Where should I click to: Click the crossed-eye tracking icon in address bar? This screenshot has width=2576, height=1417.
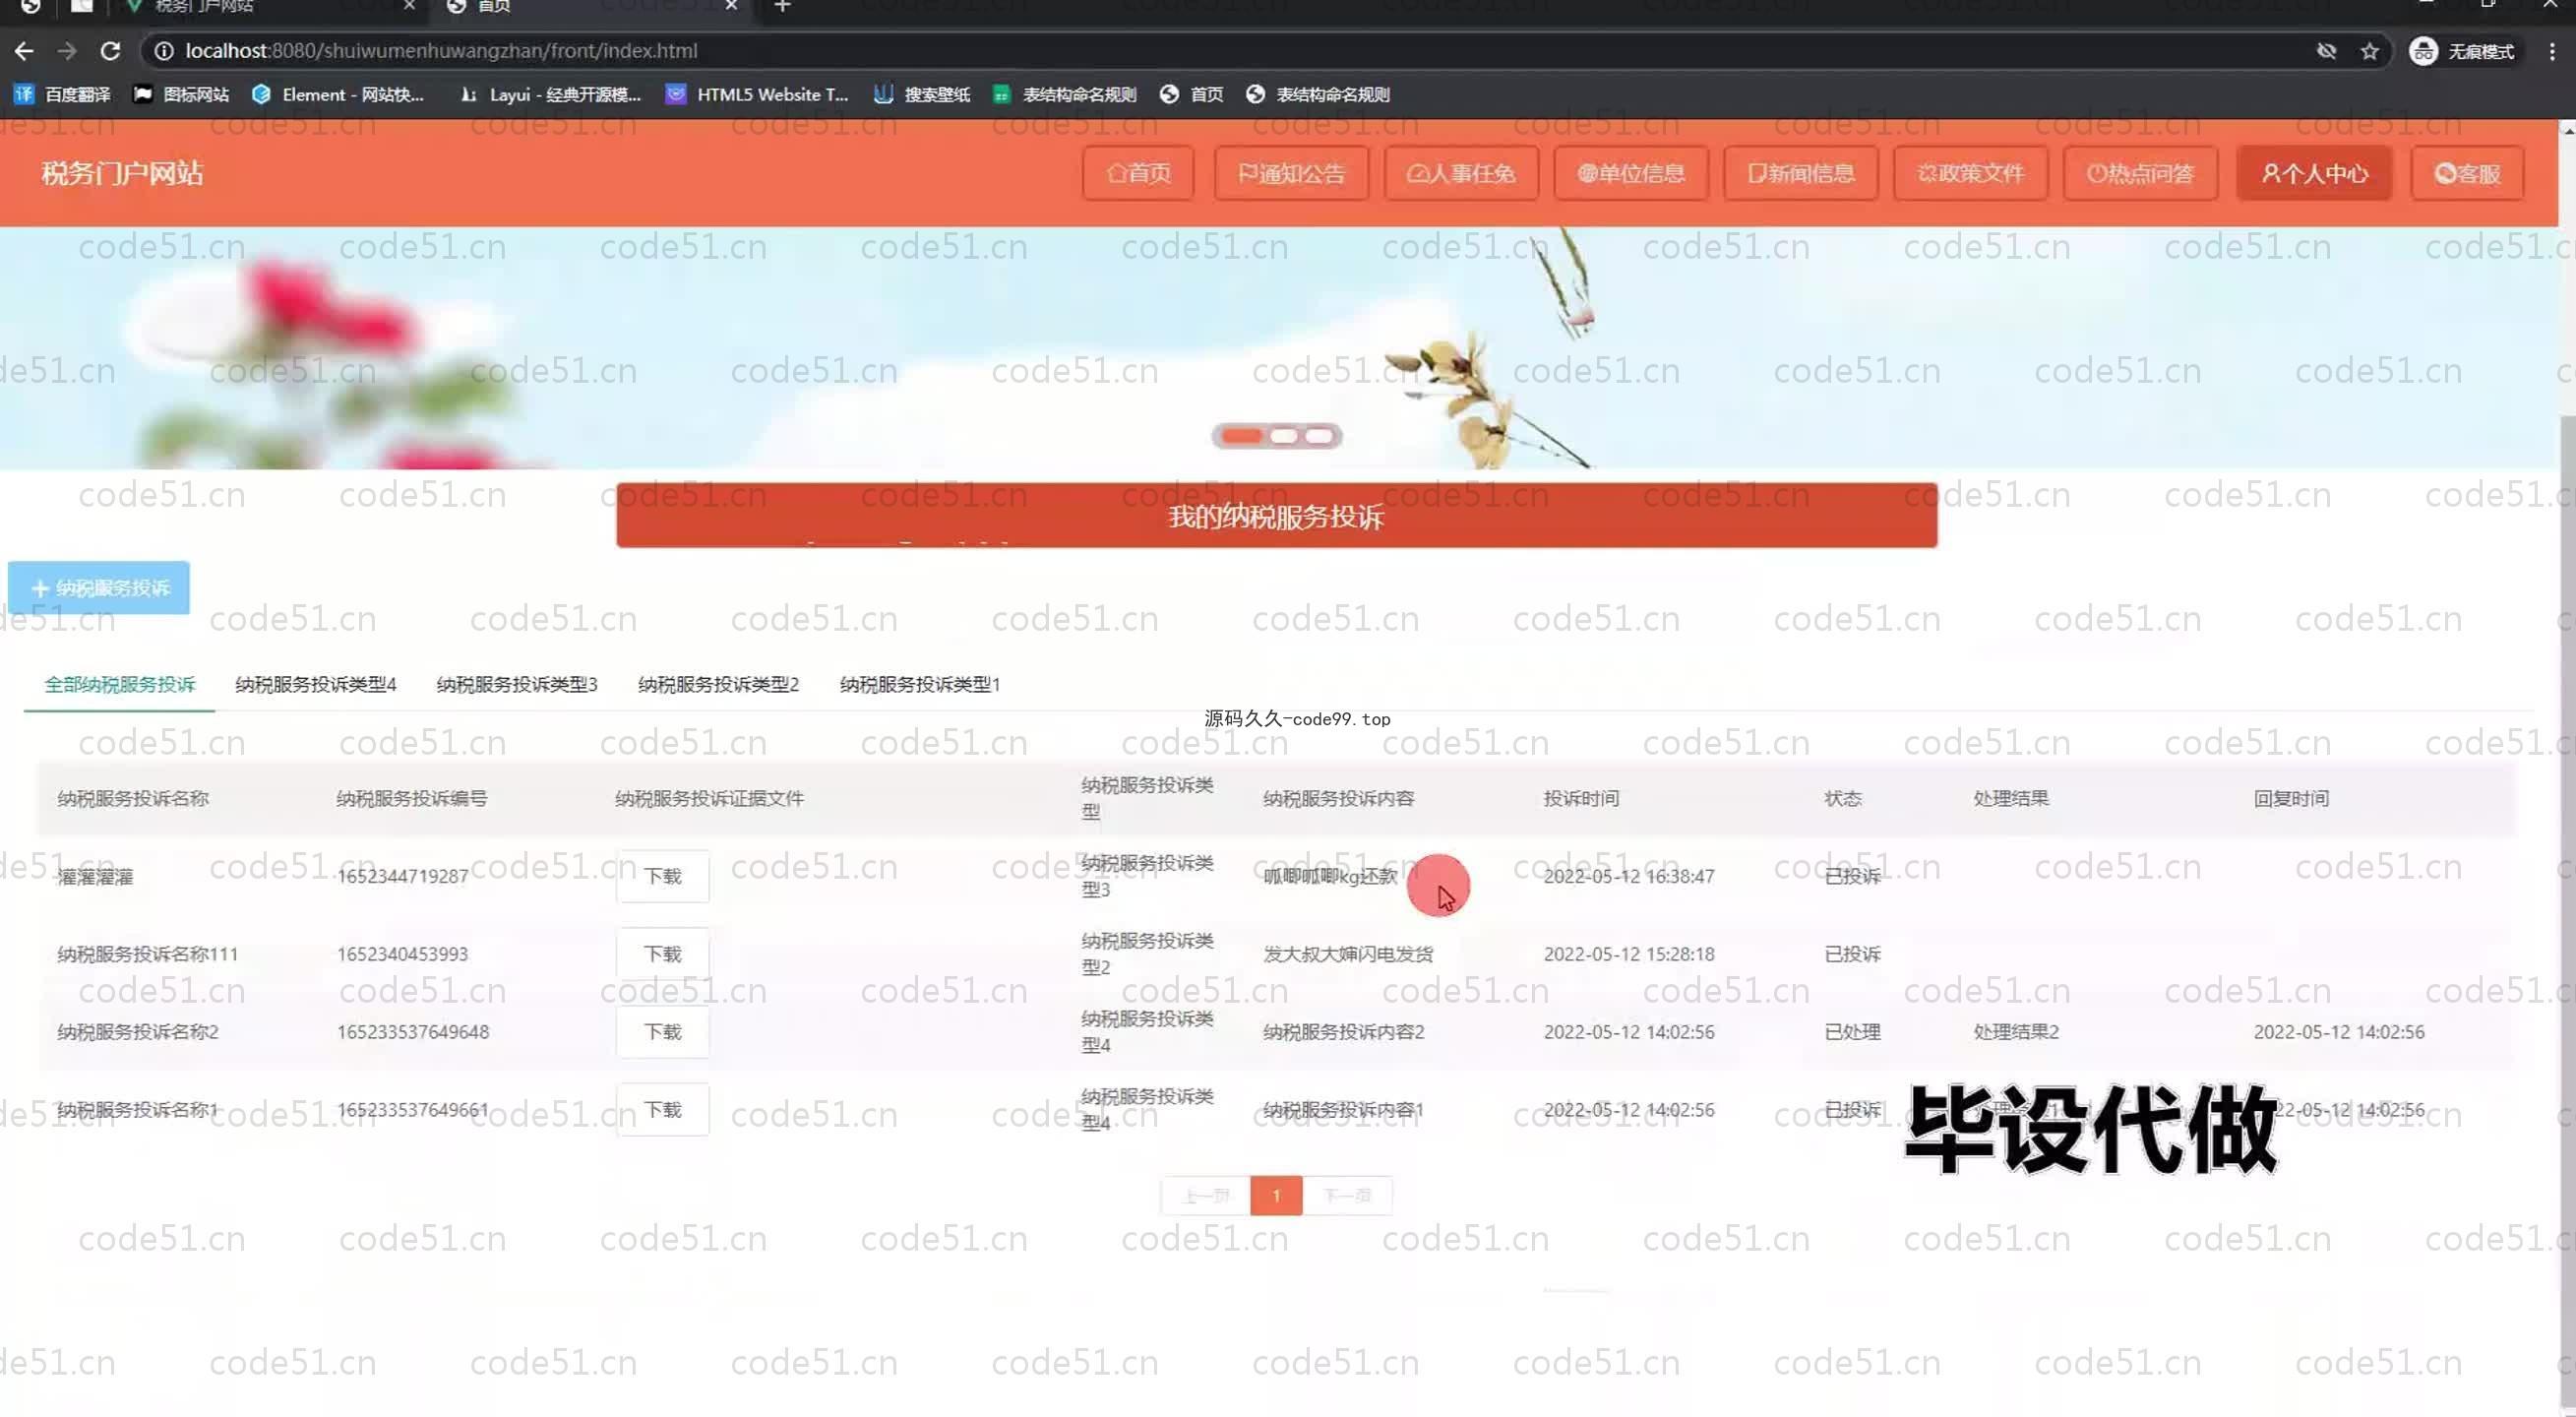[x=2326, y=51]
